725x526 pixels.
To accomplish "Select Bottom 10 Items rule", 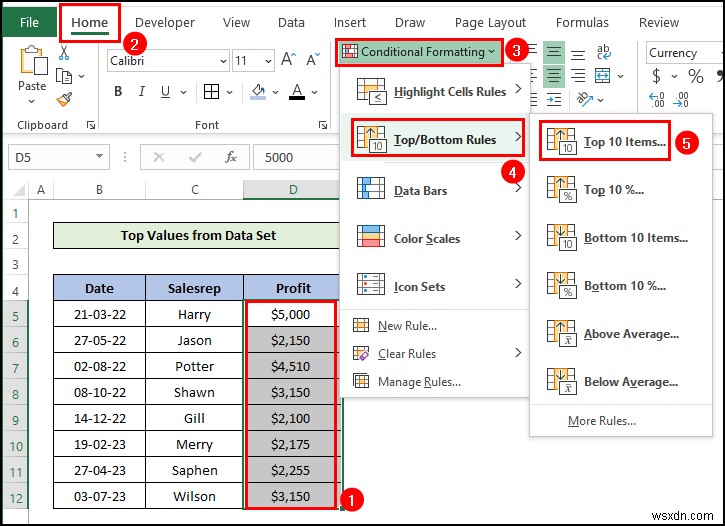I will pos(621,237).
